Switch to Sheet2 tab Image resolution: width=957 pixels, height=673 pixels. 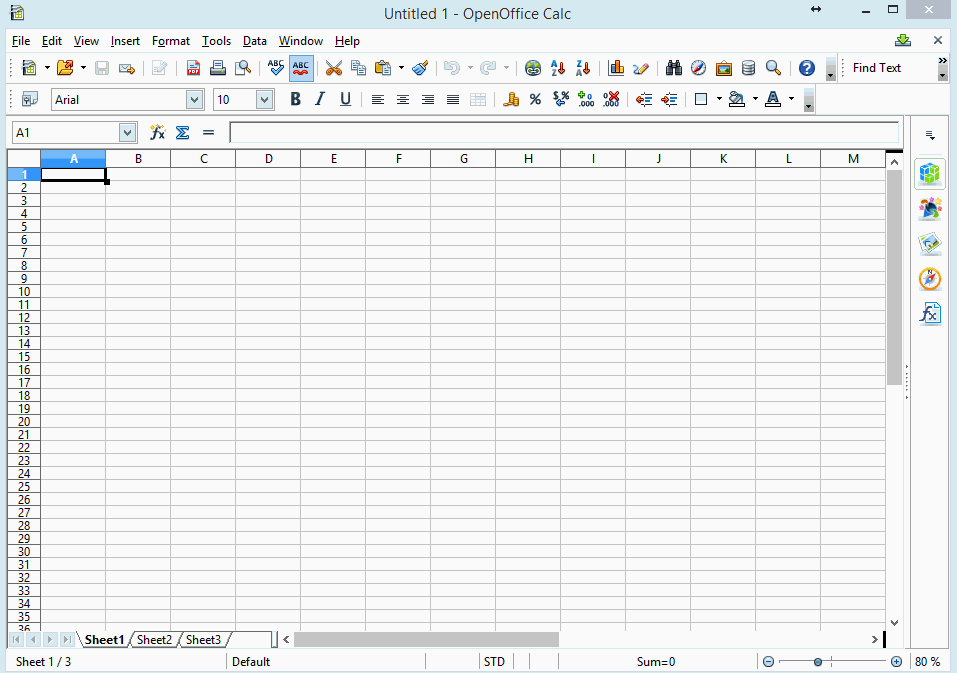[154, 639]
